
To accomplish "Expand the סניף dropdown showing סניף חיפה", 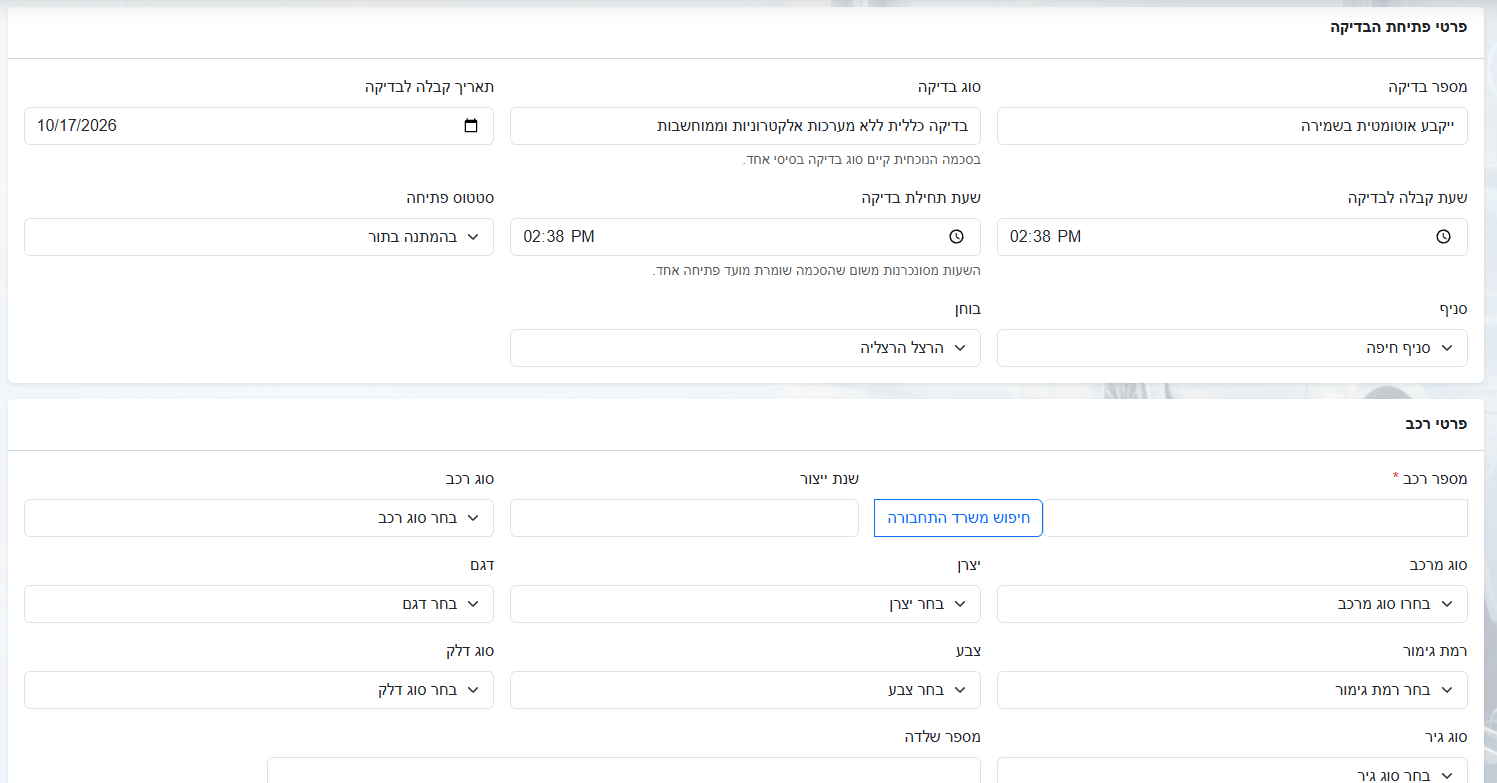I will point(1232,348).
